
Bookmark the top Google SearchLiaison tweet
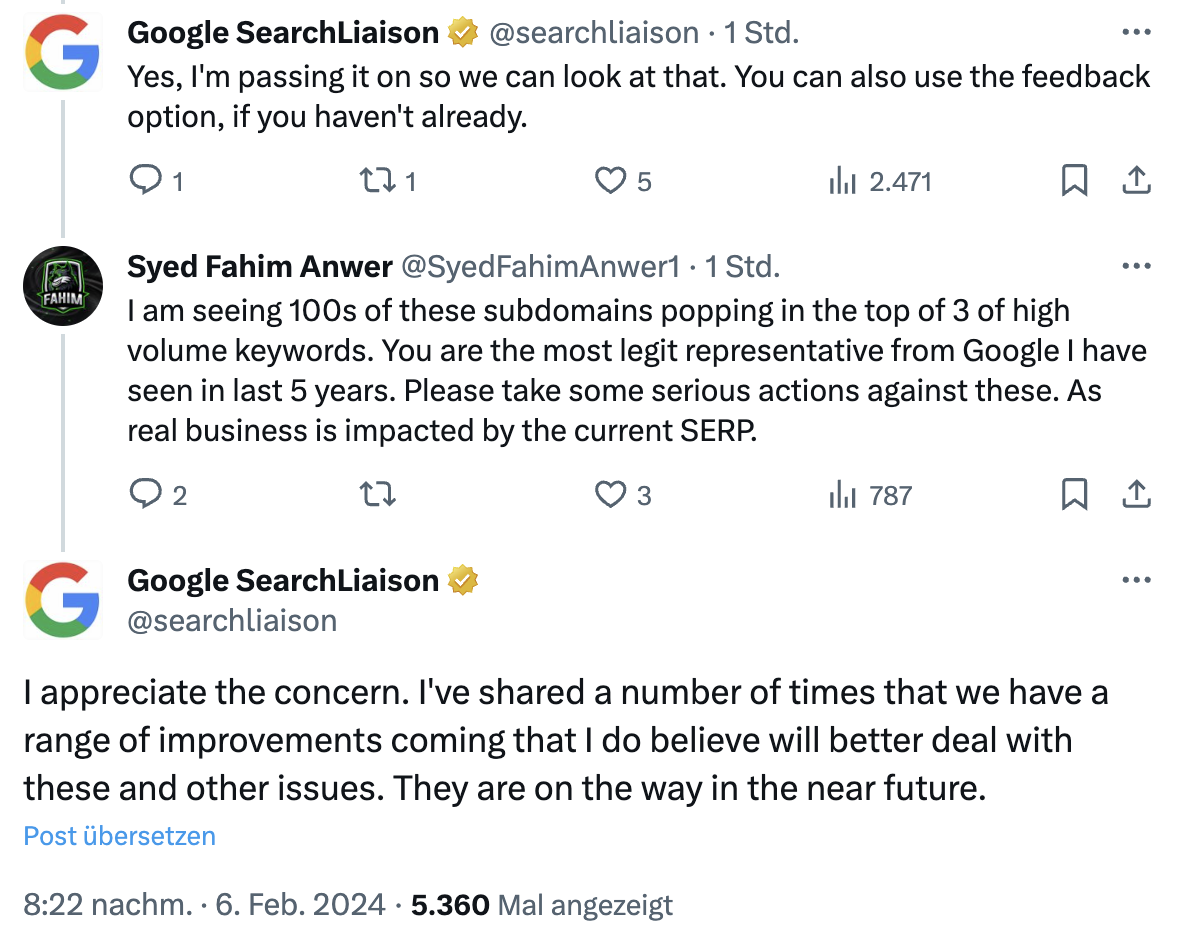click(x=1075, y=181)
